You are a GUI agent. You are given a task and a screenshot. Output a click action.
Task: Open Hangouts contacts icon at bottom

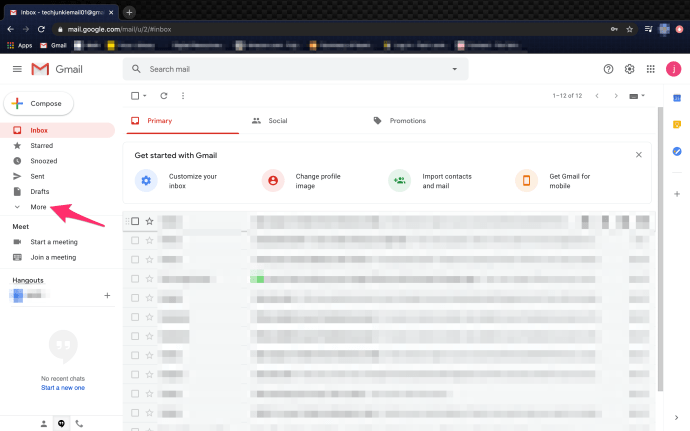[x=44, y=424]
